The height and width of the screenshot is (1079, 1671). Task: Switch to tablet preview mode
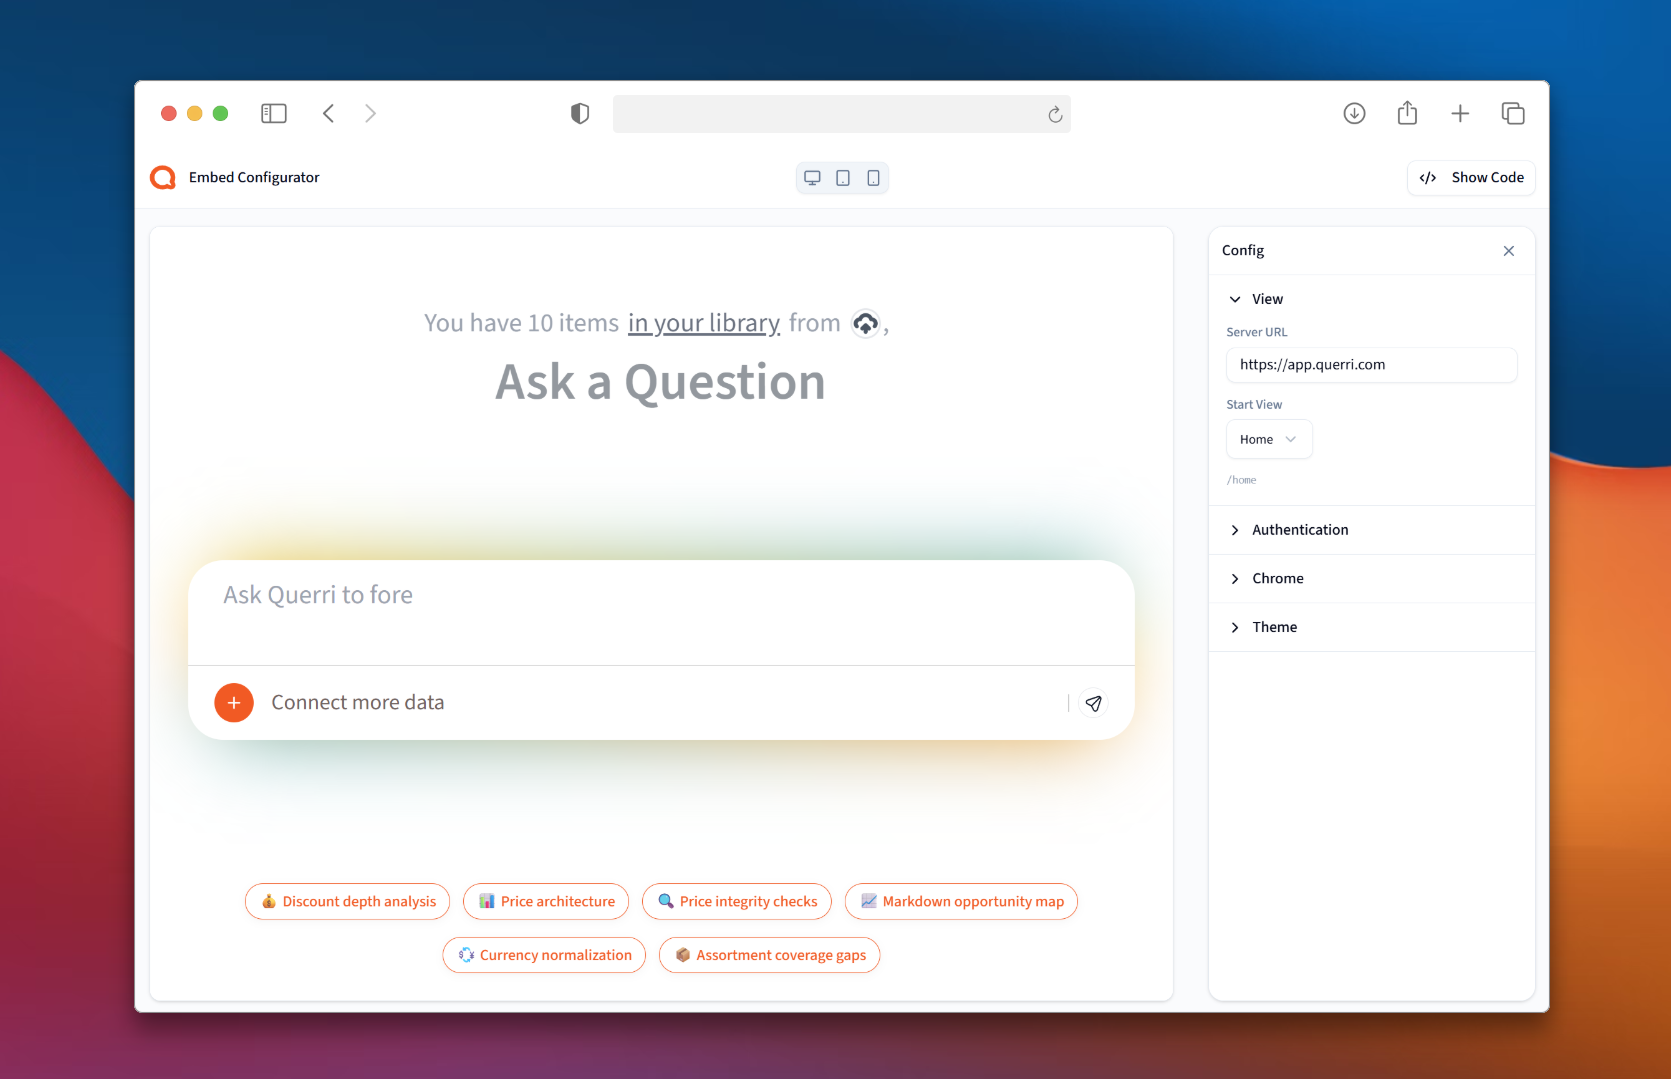843,178
